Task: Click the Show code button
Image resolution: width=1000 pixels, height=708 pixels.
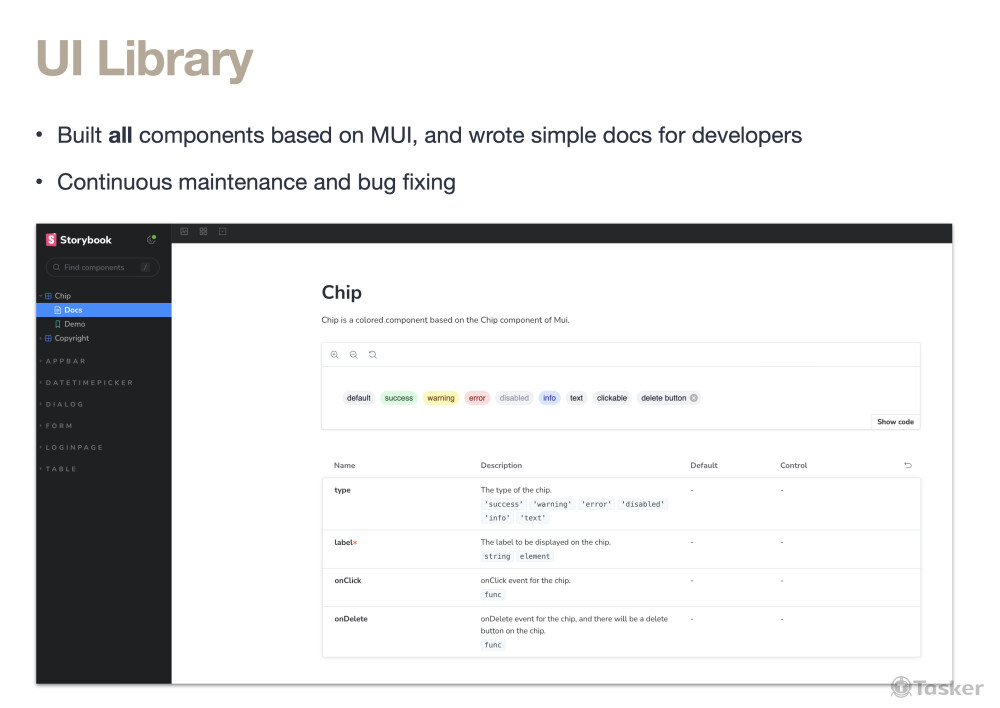Action: (x=895, y=422)
